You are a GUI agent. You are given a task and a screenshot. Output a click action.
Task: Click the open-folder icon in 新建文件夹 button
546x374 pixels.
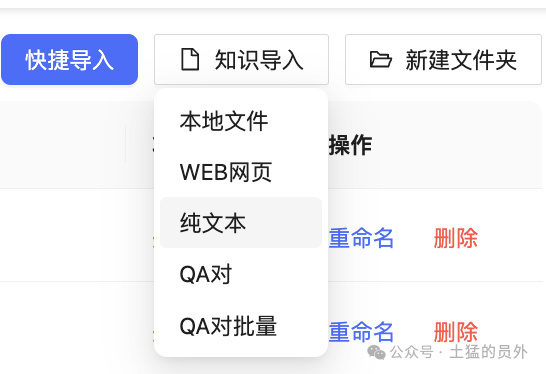[x=380, y=60]
